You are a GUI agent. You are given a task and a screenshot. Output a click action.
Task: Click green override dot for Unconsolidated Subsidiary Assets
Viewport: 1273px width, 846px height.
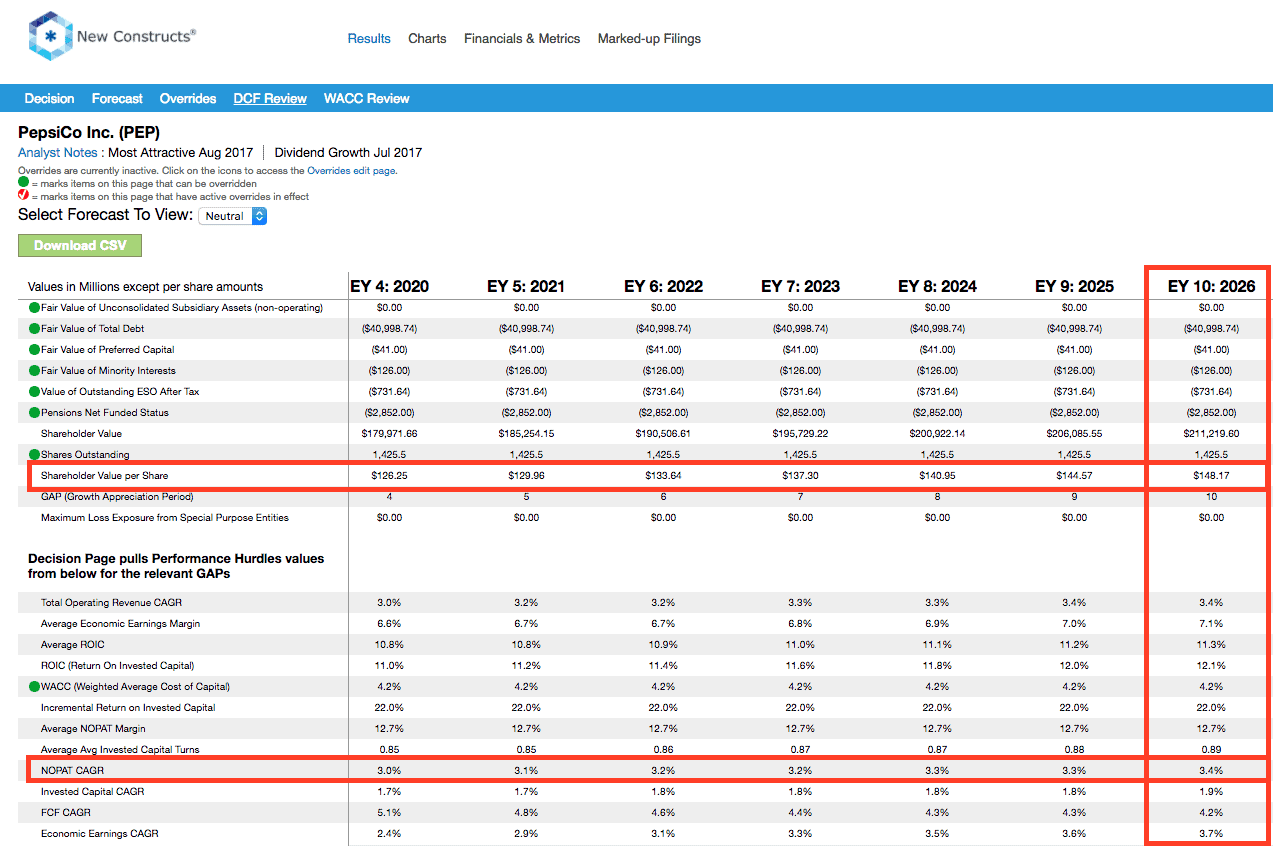(34, 307)
